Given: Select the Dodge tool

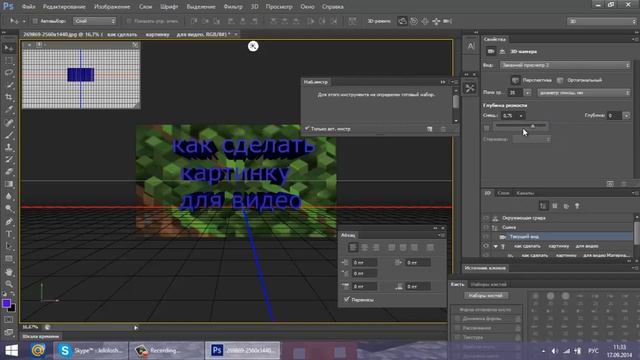Looking at the screenshot, I should (9, 208).
